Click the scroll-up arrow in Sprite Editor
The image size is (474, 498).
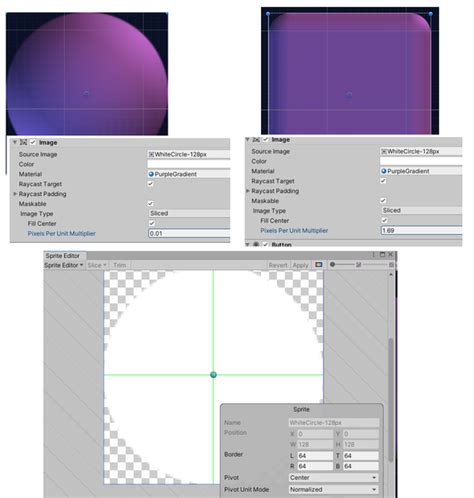[x=391, y=274]
